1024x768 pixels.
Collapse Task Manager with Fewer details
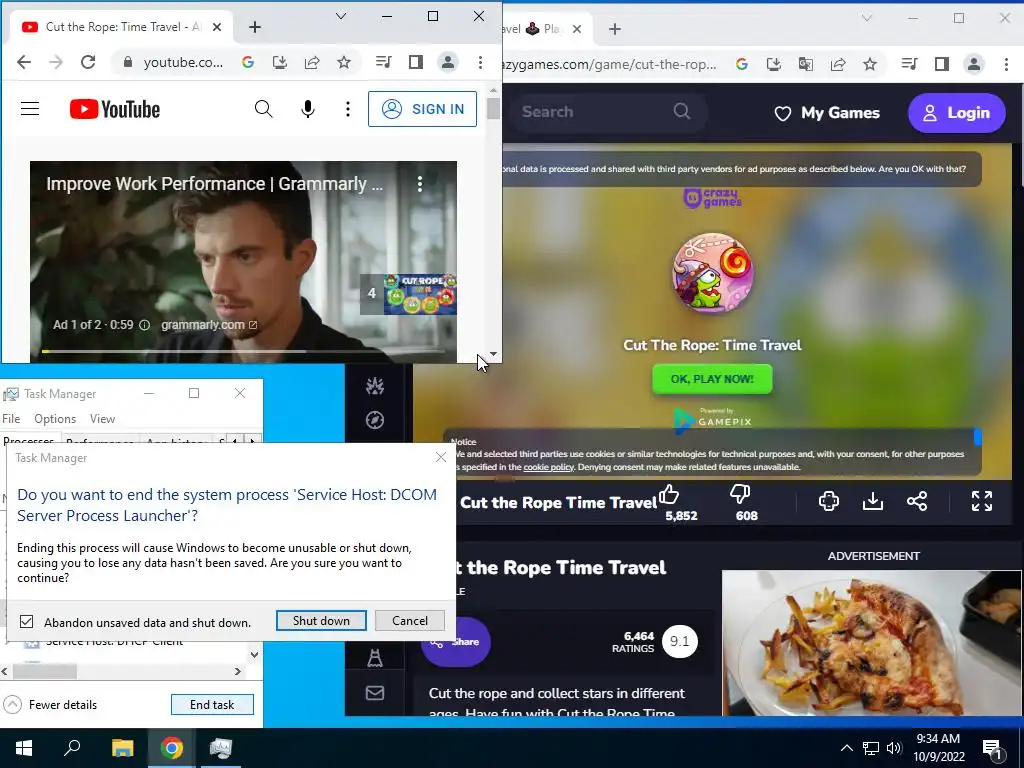50,705
